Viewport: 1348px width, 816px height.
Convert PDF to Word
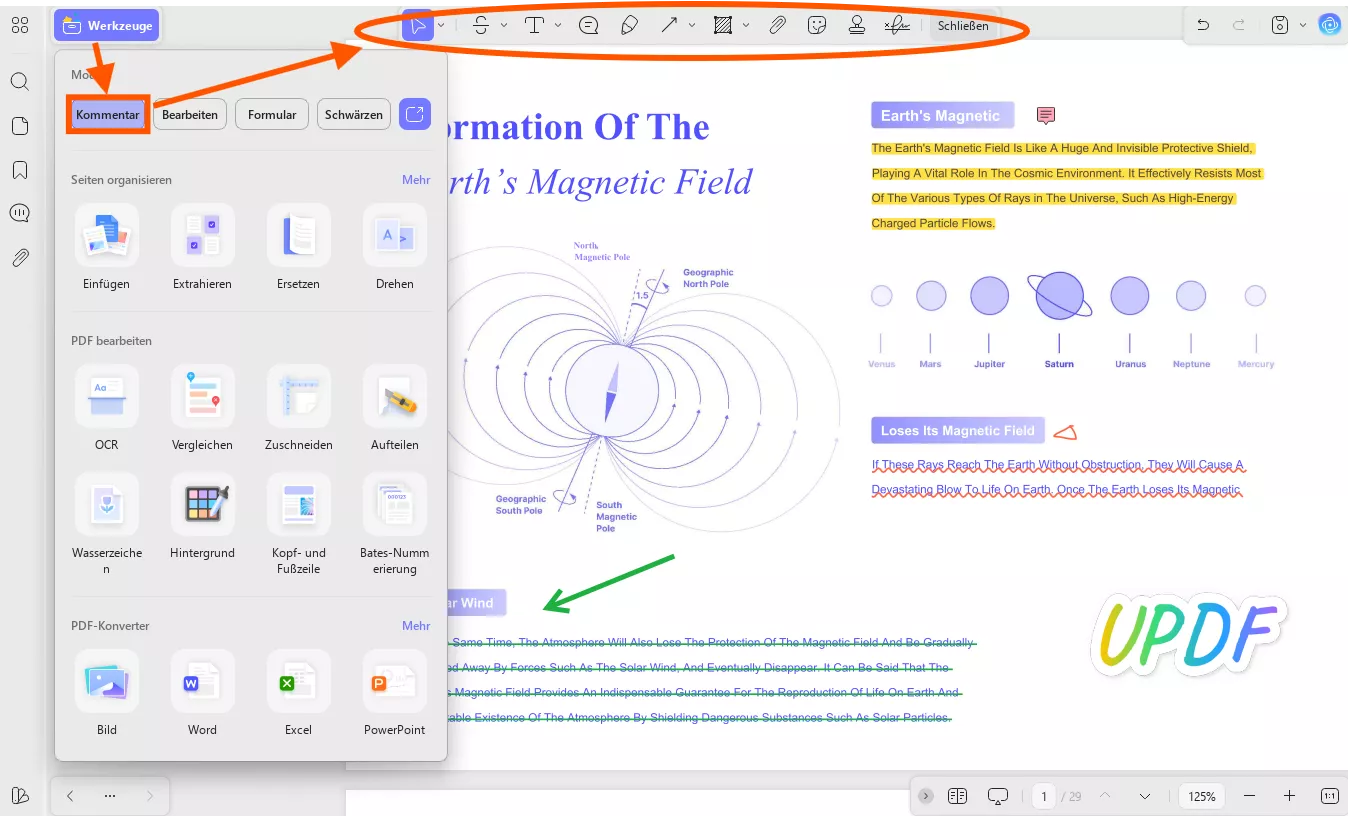pos(202,693)
